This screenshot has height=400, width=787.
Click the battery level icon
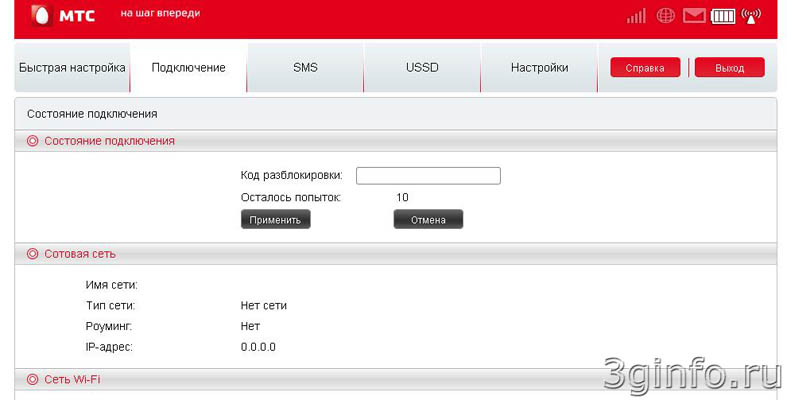click(722, 16)
